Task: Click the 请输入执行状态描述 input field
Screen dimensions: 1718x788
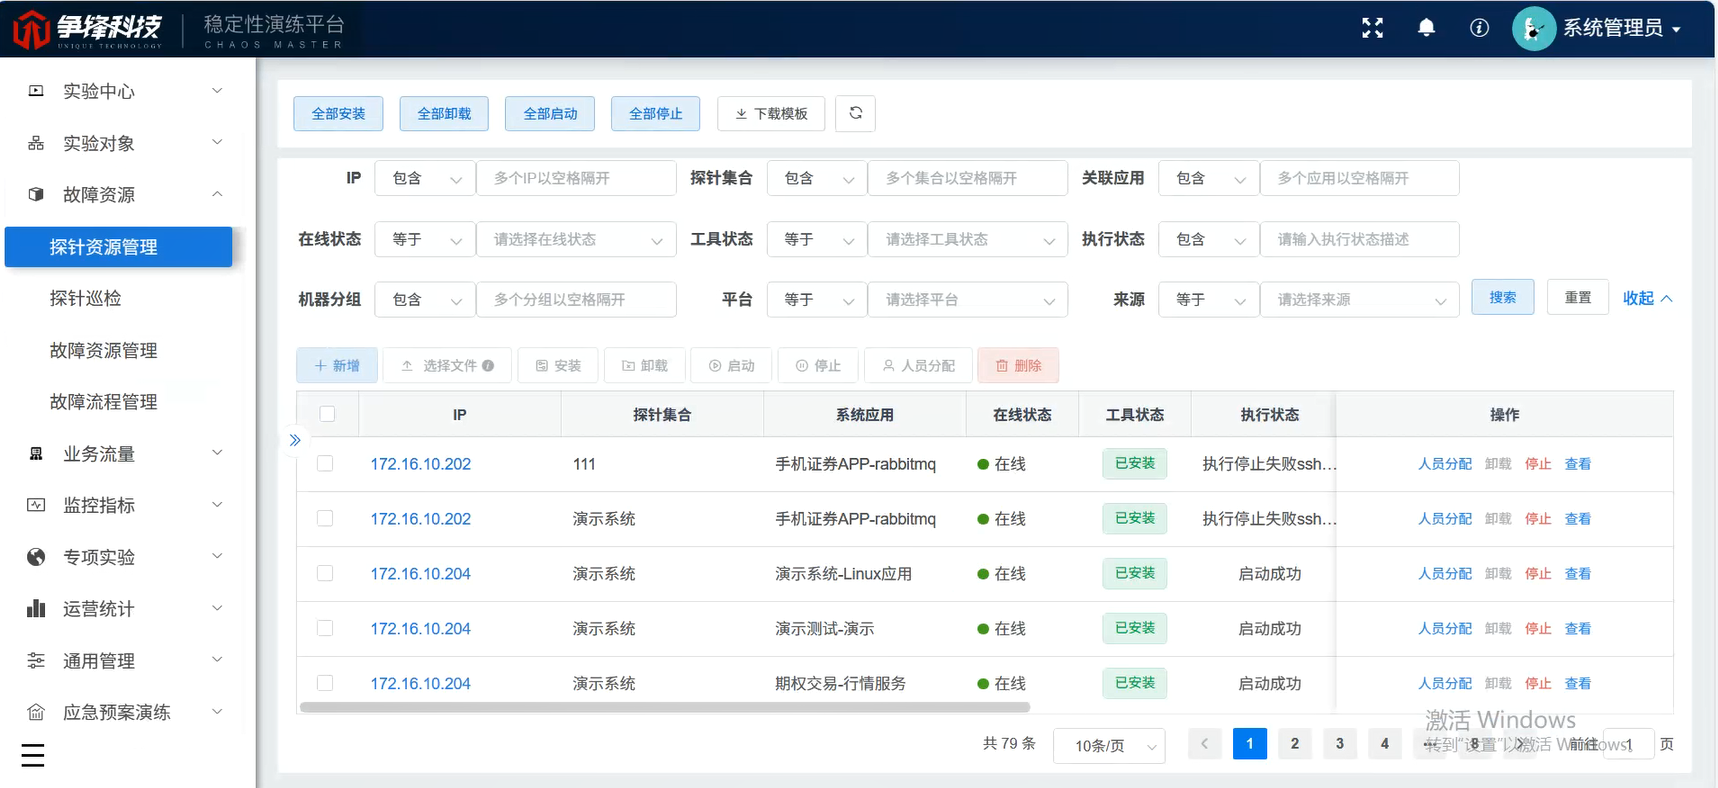Action: click(1360, 240)
